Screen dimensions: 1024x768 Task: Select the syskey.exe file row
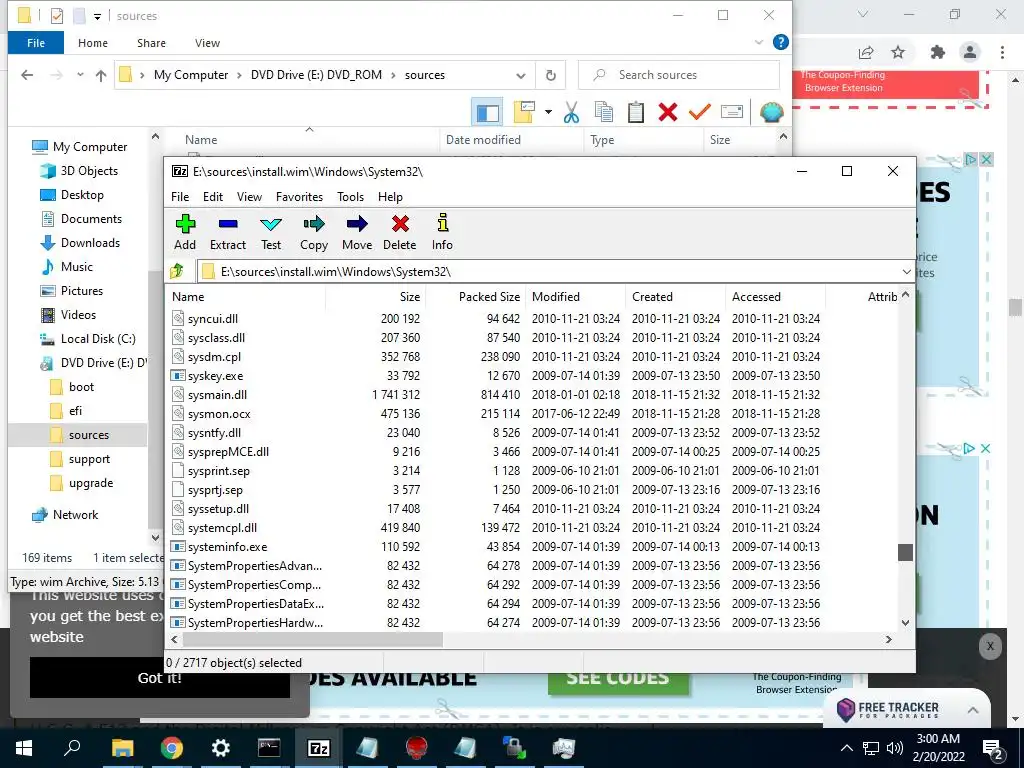click(x=496, y=376)
